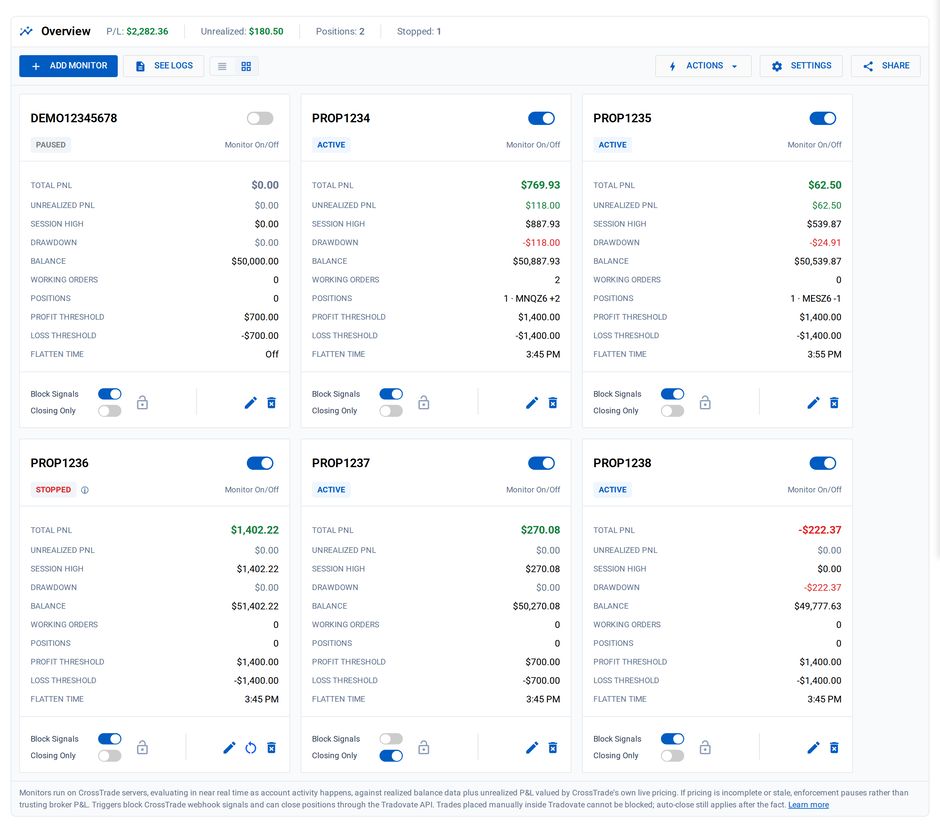
Task: Enable Block Signals on PROP1237
Action: pos(391,739)
